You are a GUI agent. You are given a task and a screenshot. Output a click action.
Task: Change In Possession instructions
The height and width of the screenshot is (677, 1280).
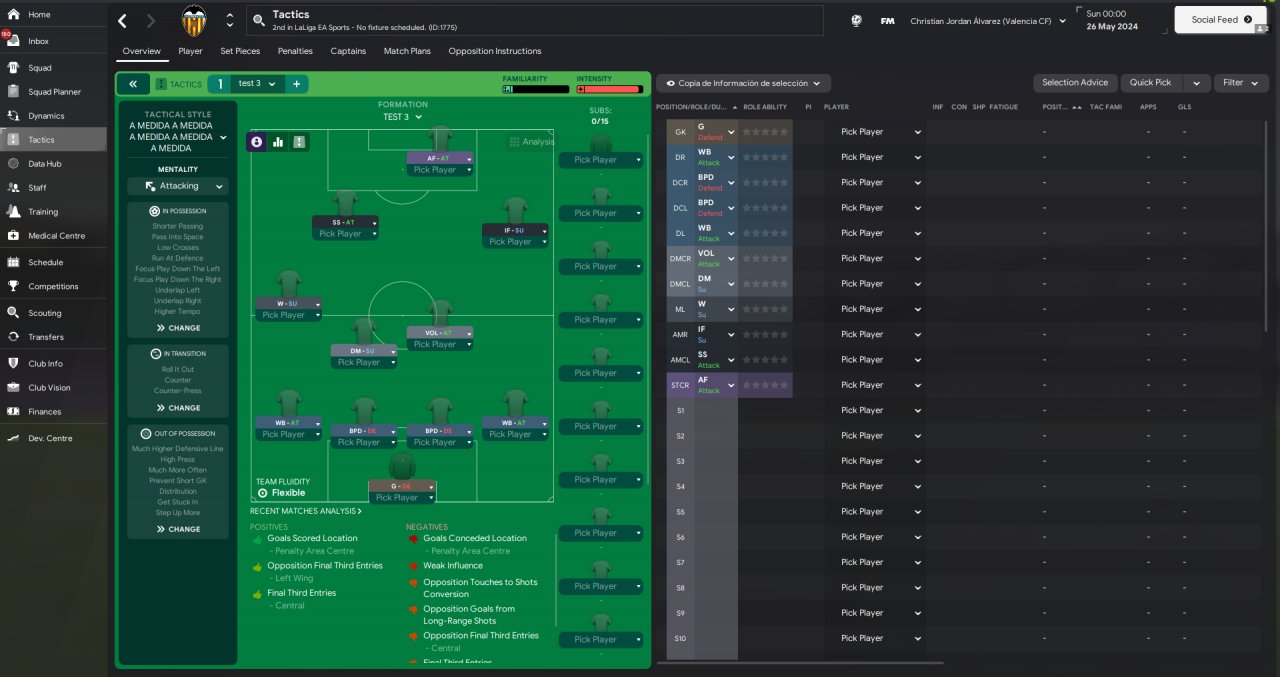click(x=178, y=328)
